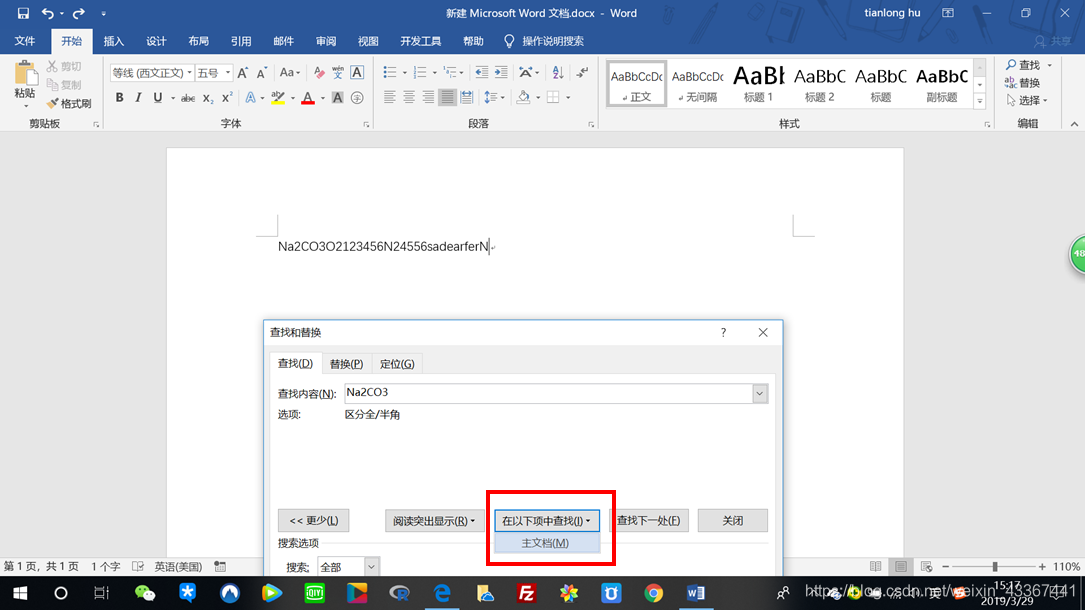
Task: Open the font name dropdown
Action: tap(190, 73)
